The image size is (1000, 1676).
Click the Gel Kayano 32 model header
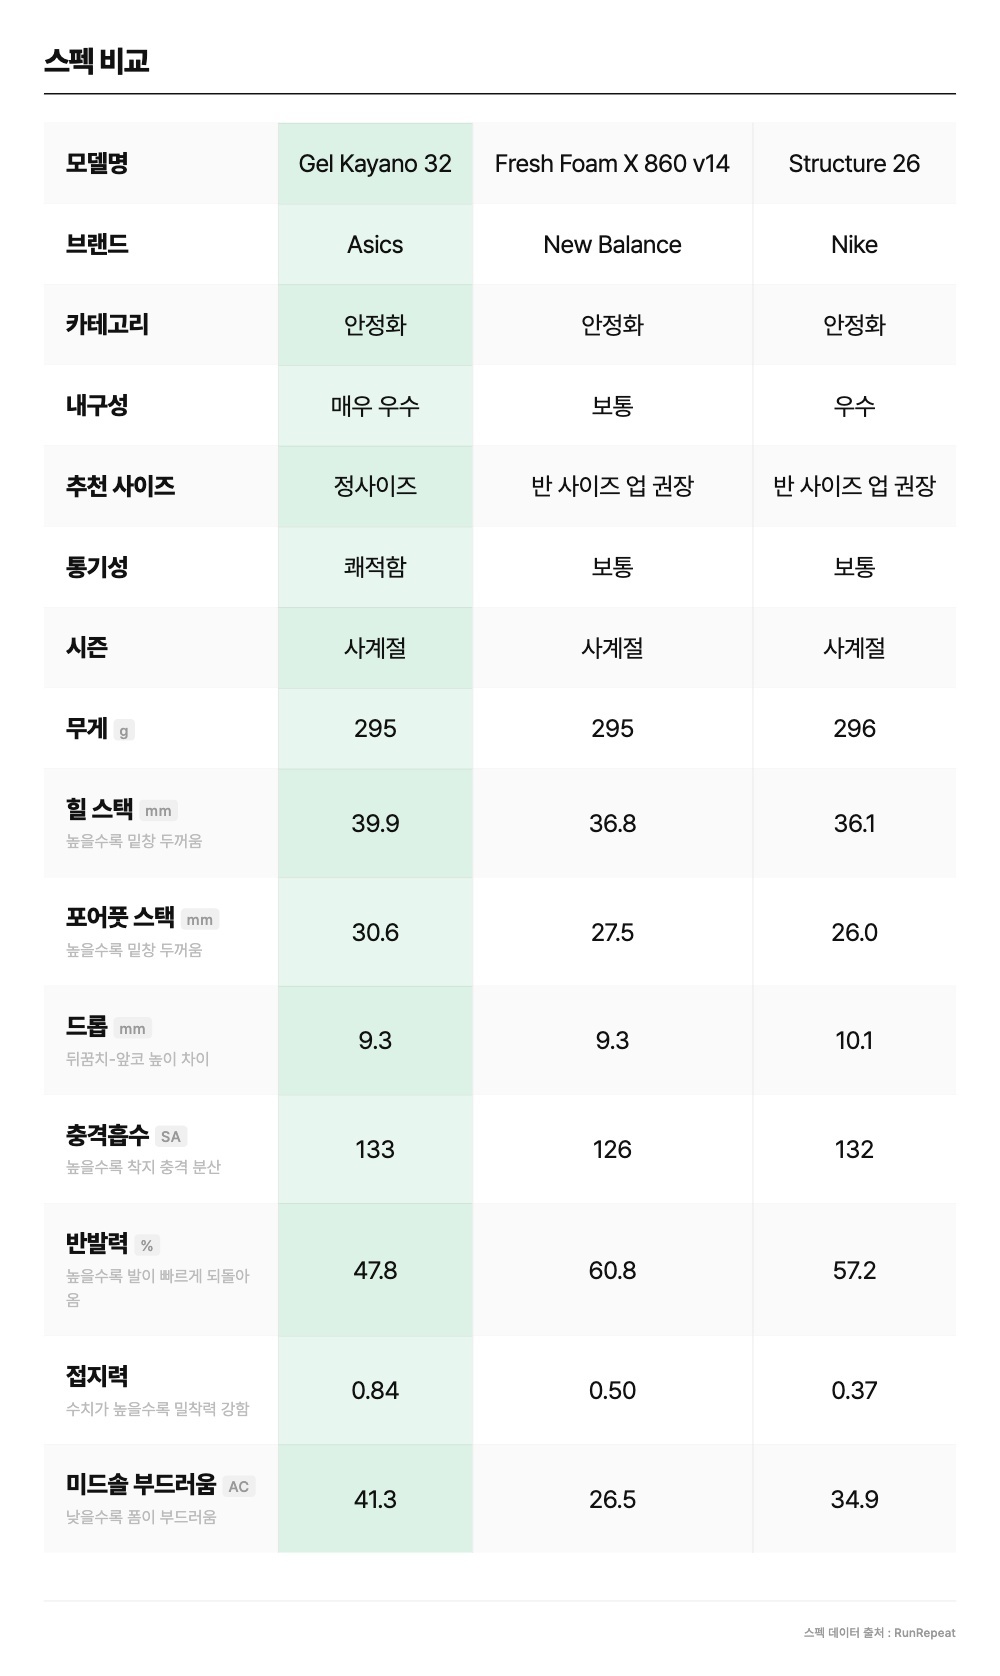point(375,164)
